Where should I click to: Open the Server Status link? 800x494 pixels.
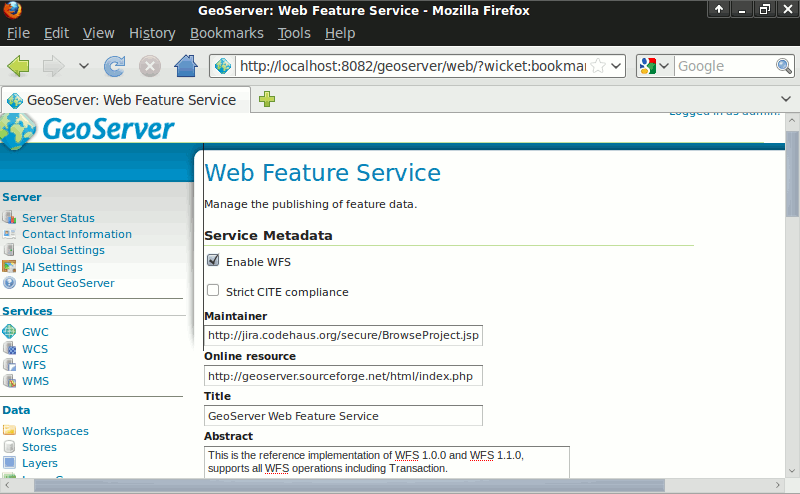pos(58,218)
